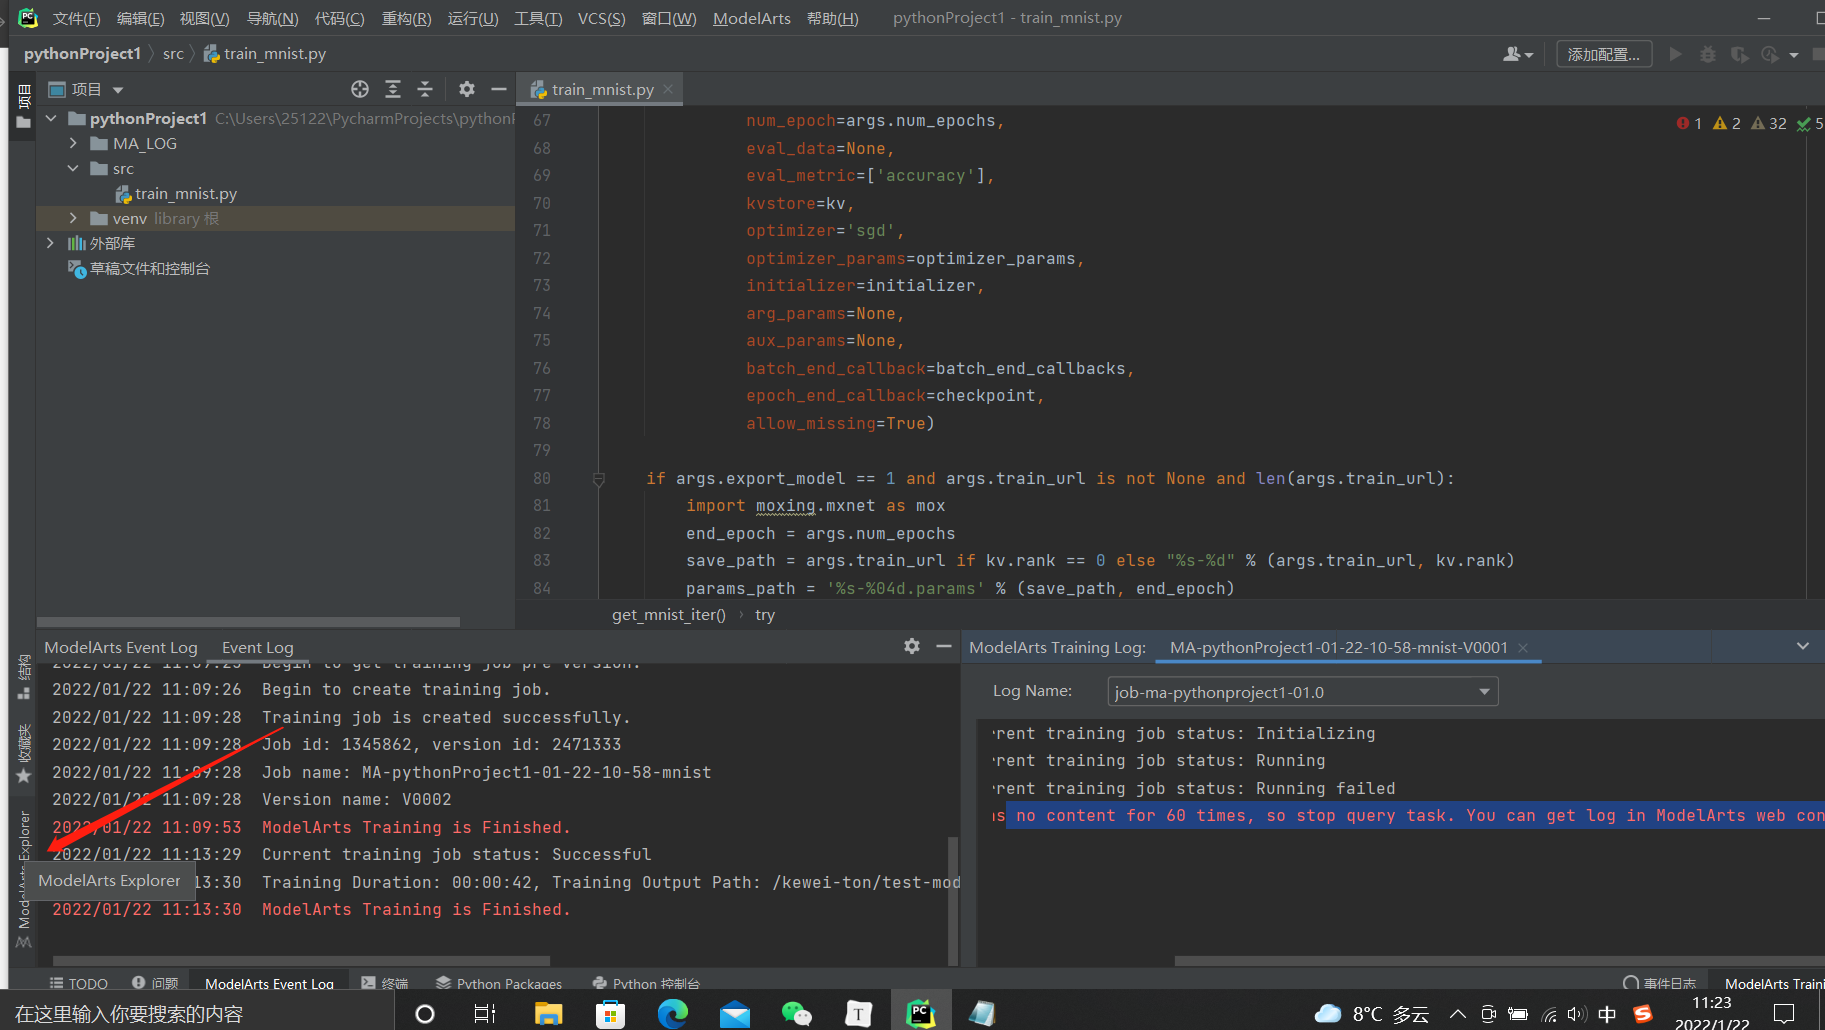Open the TODO tool window button
1825x1030 pixels.
coord(79,983)
